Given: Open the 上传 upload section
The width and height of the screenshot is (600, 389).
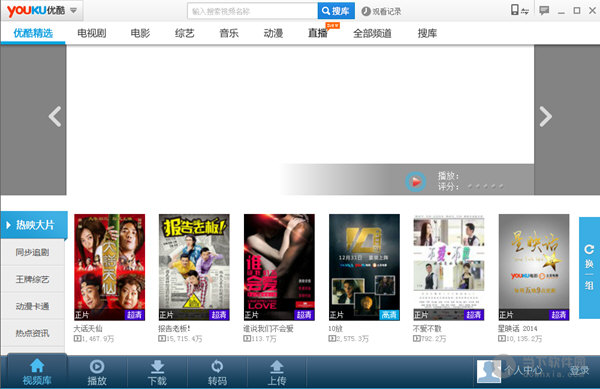Looking at the screenshot, I should [x=277, y=372].
